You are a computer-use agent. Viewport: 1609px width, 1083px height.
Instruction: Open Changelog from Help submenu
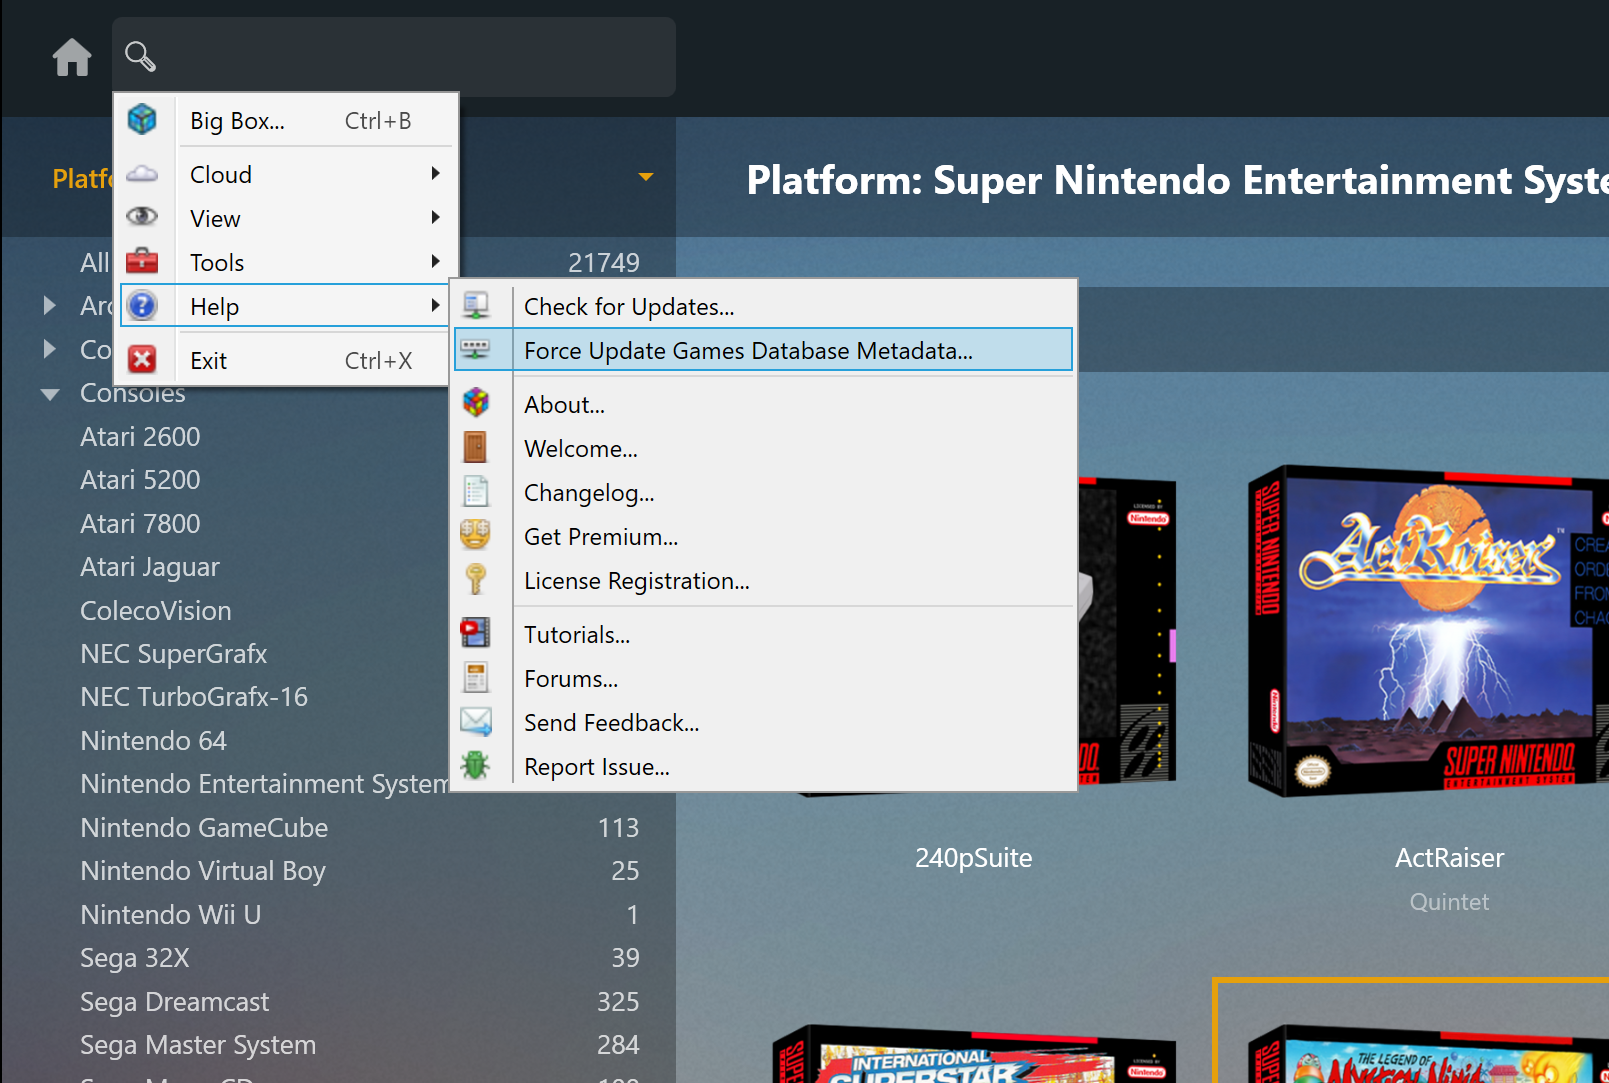(x=764, y=492)
